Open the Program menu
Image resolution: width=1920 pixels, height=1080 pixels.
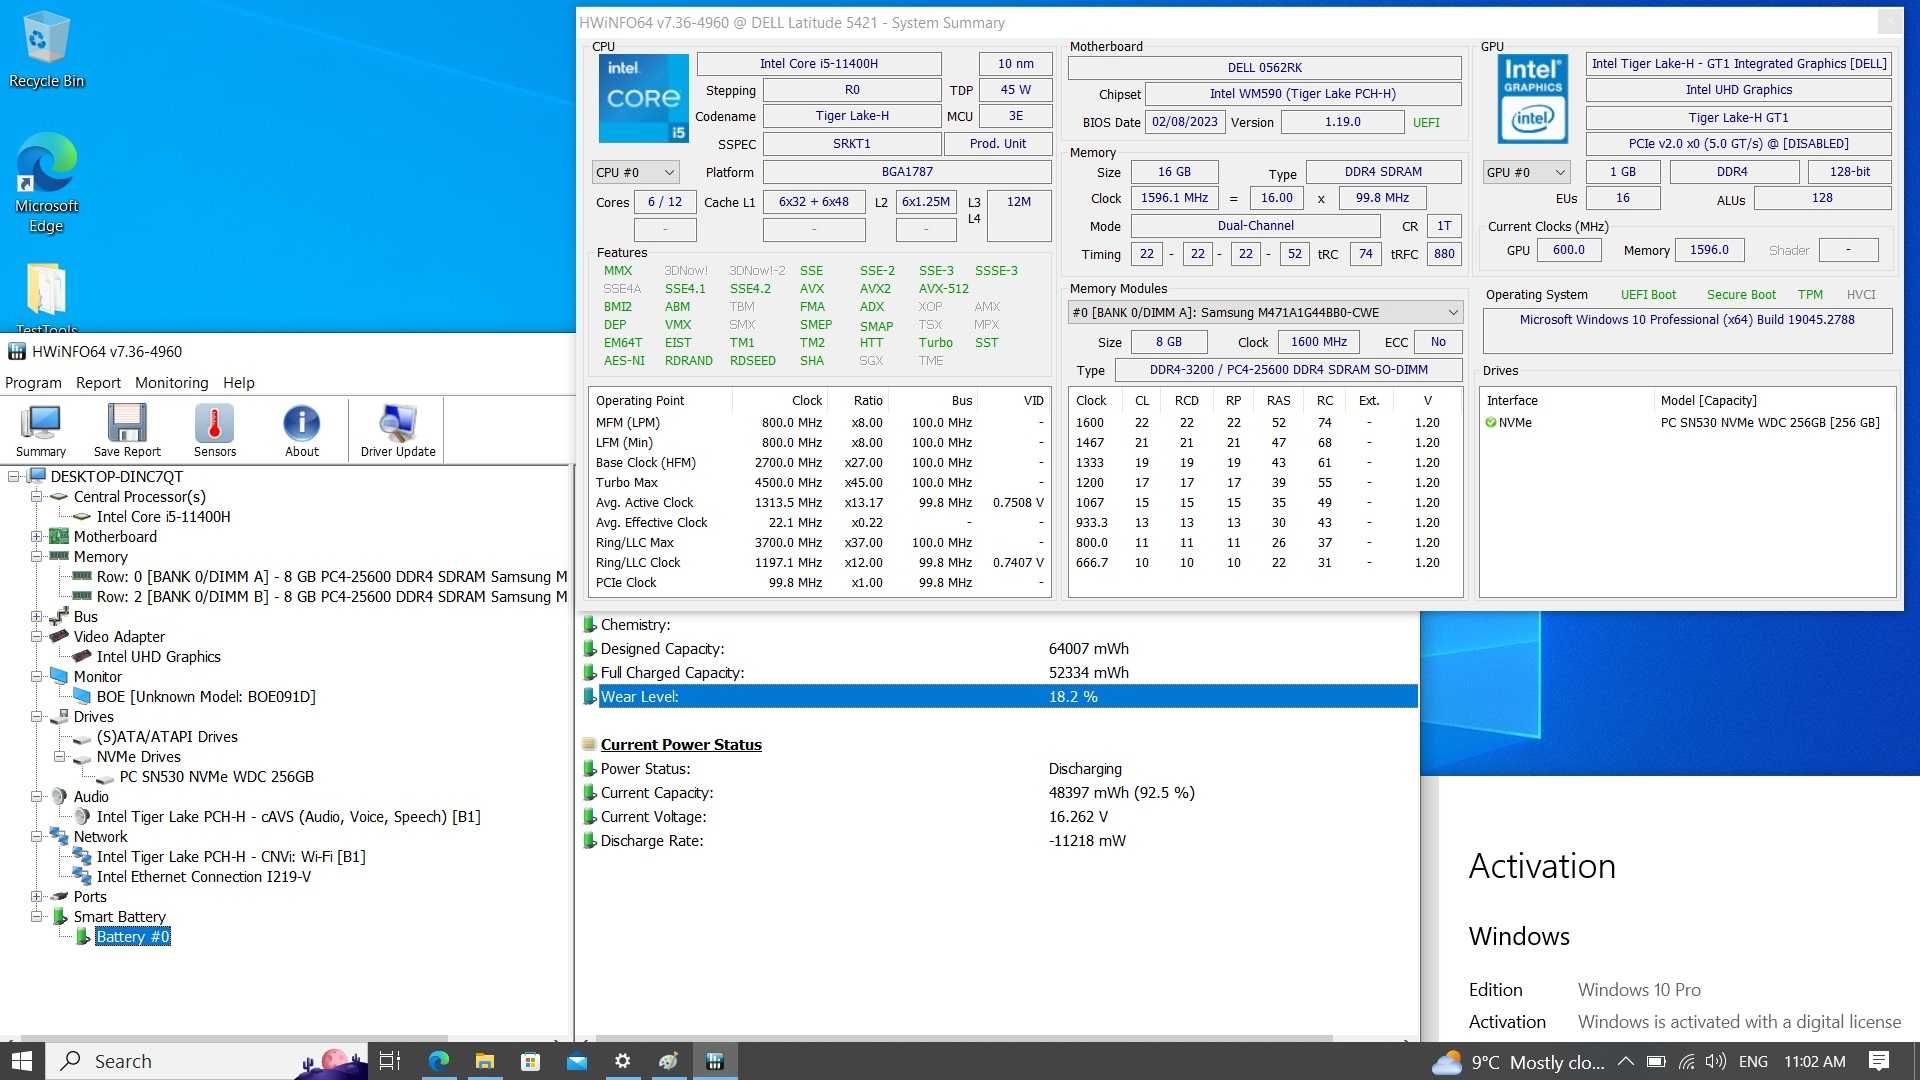[x=33, y=382]
